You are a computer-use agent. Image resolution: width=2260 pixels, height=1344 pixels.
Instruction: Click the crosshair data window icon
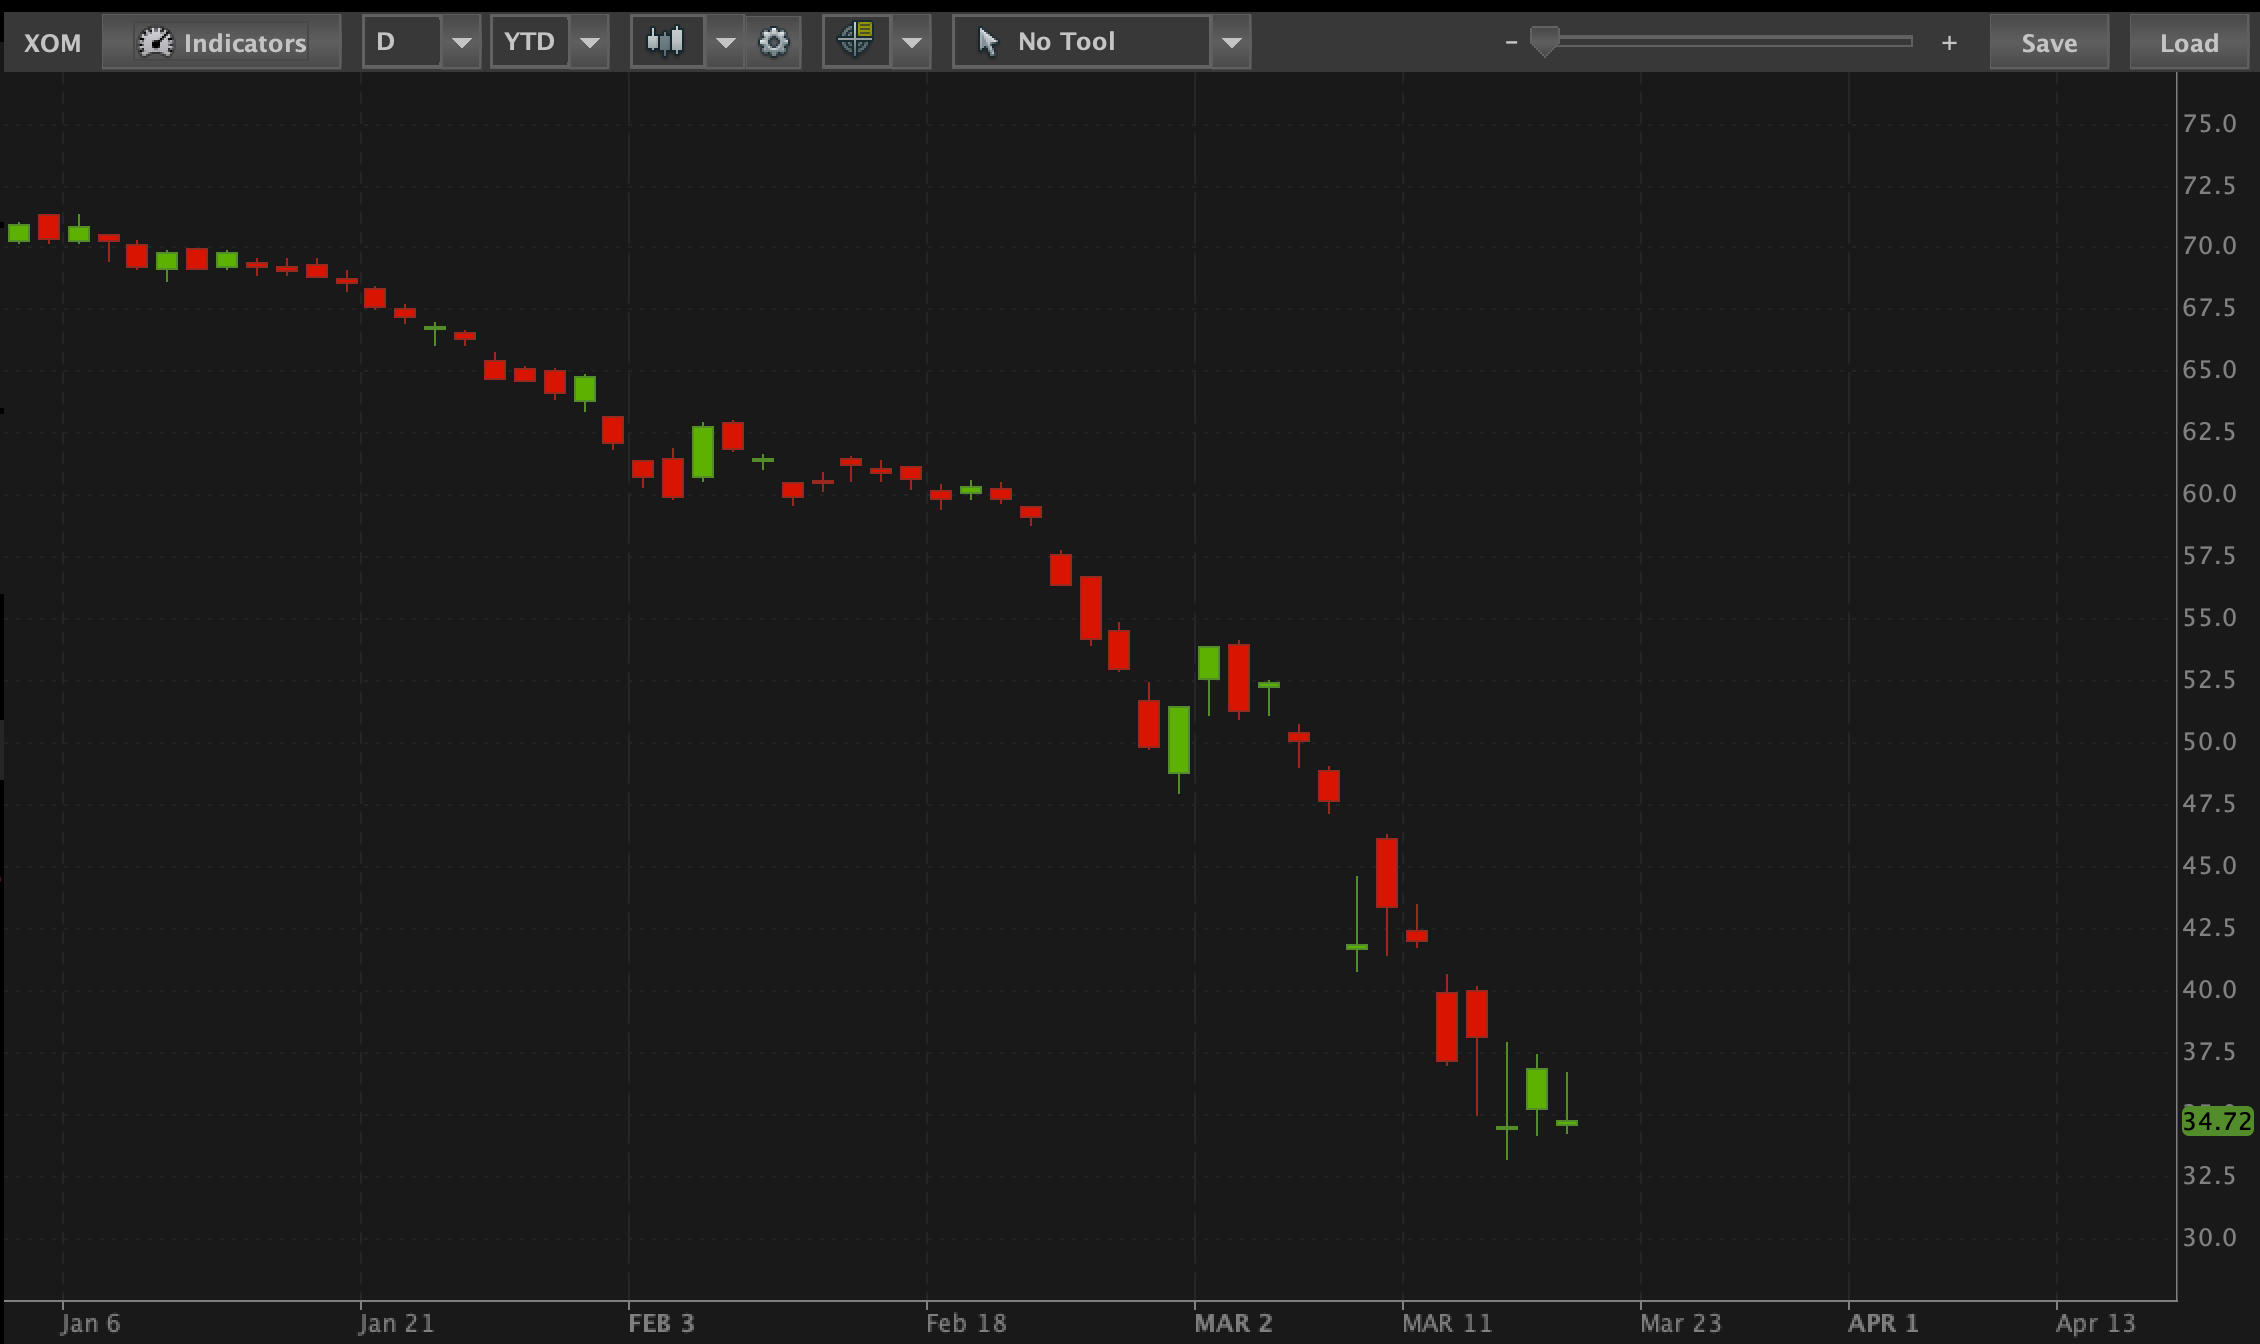tap(856, 42)
